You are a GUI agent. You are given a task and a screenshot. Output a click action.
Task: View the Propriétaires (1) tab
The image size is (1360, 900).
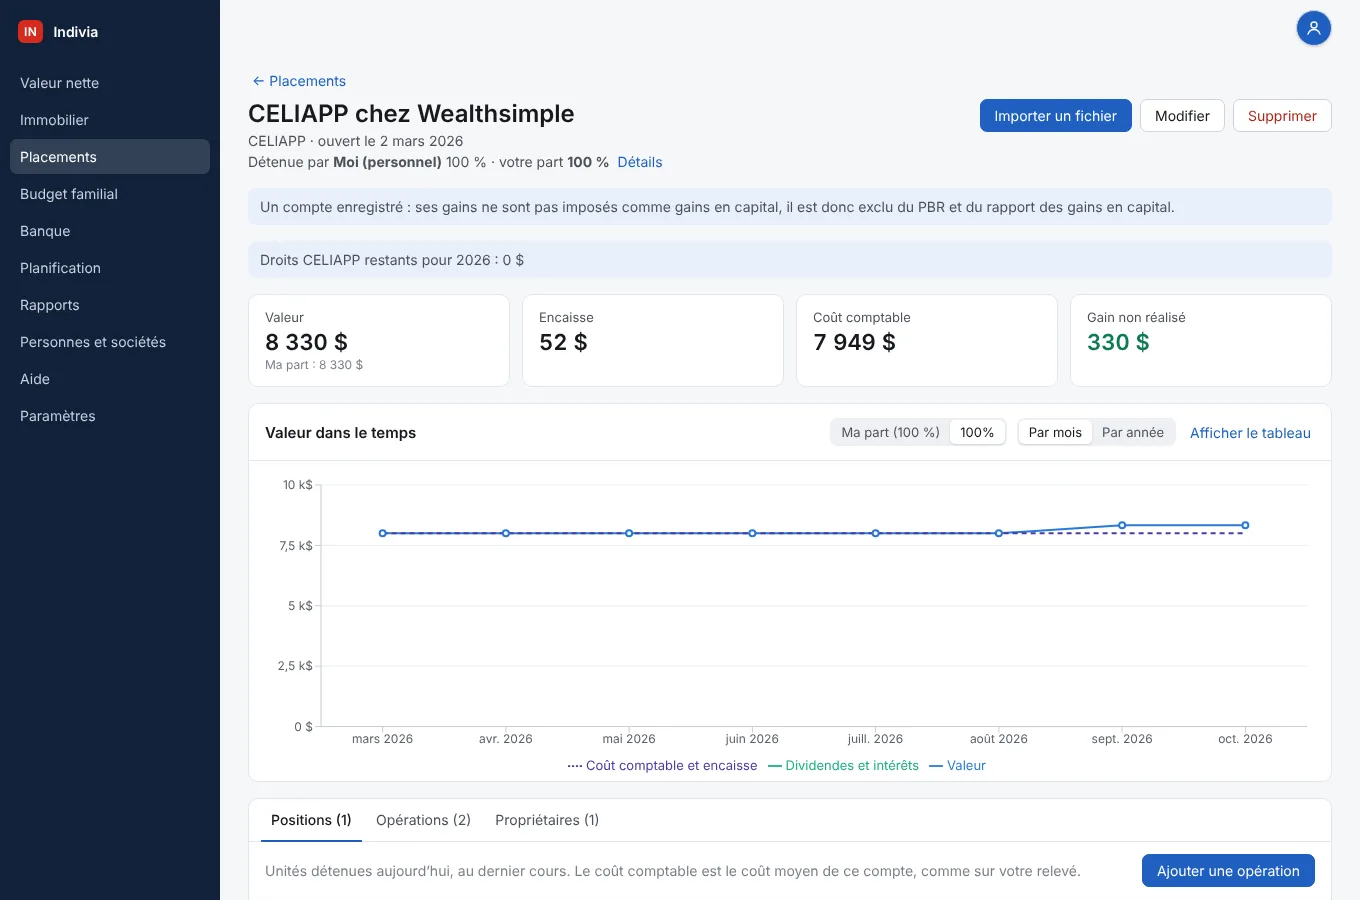[547, 820]
